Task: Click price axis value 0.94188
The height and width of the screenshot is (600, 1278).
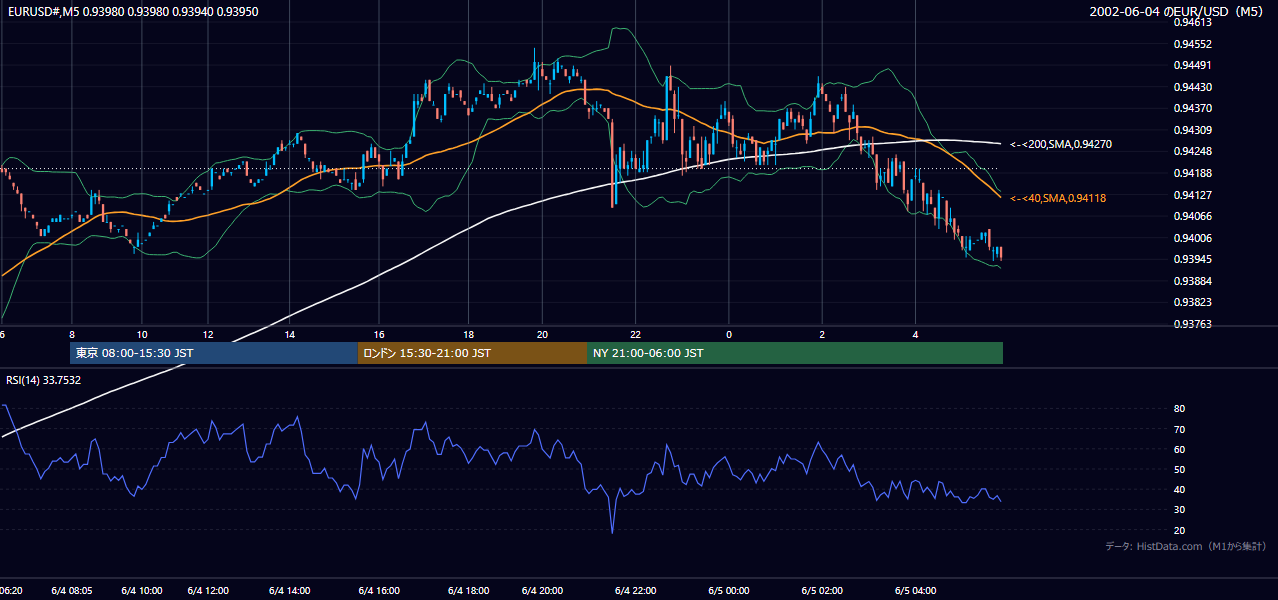Action: click(x=1192, y=173)
